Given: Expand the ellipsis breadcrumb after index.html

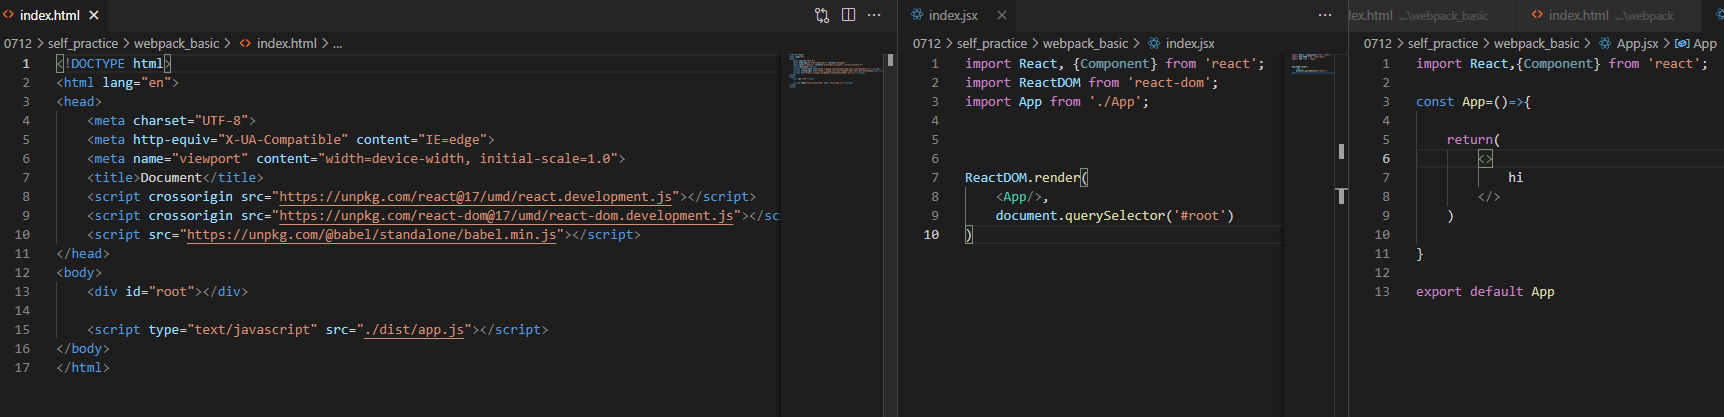Looking at the screenshot, I should point(338,44).
